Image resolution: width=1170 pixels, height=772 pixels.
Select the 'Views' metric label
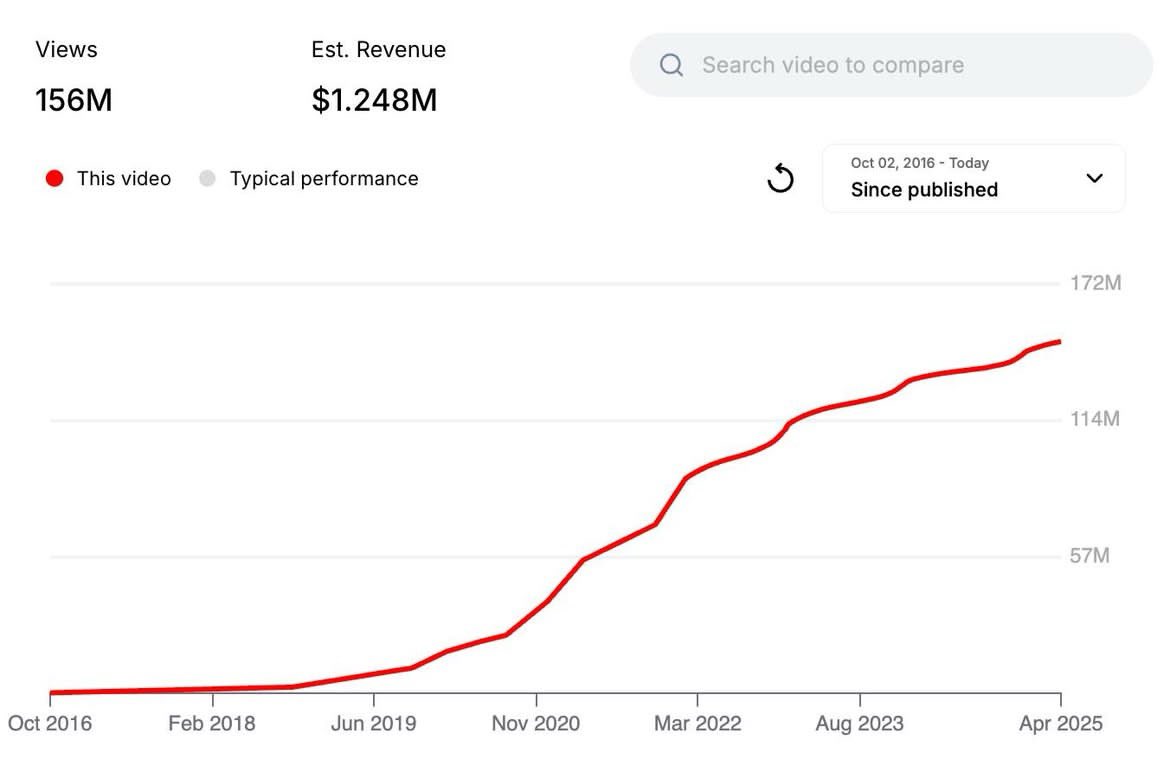point(66,49)
